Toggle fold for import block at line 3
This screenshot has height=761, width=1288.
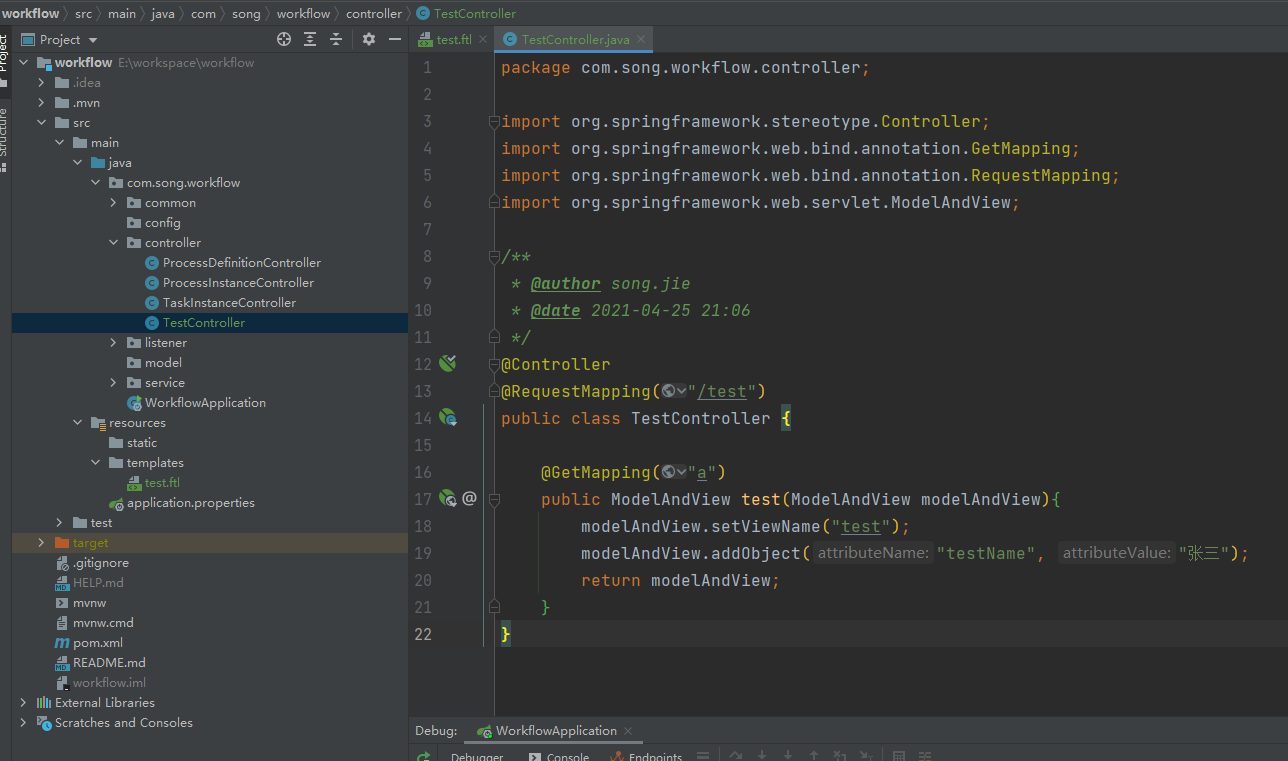pos(493,122)
